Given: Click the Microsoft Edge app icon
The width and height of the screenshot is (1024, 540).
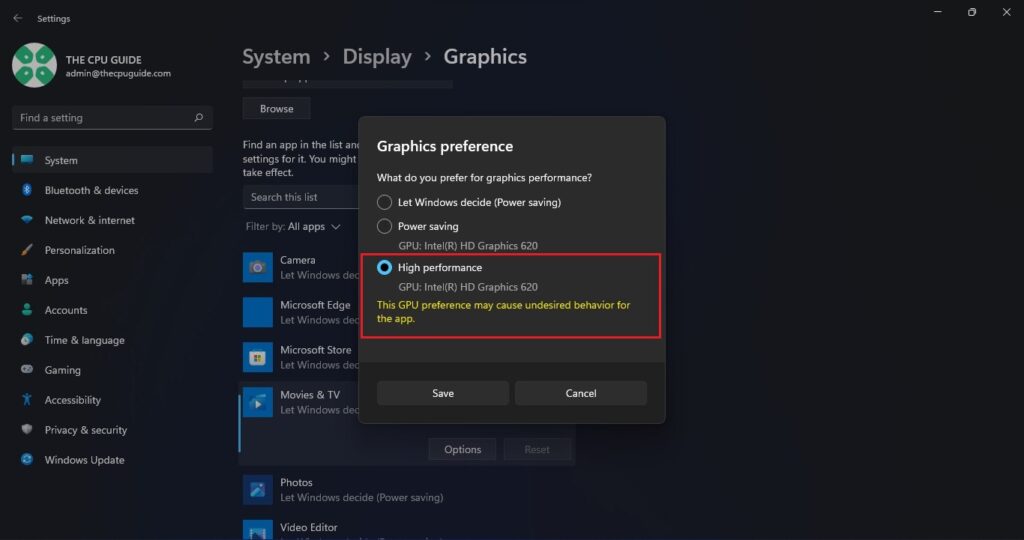Looking at the screenshot, I should 258,312.
